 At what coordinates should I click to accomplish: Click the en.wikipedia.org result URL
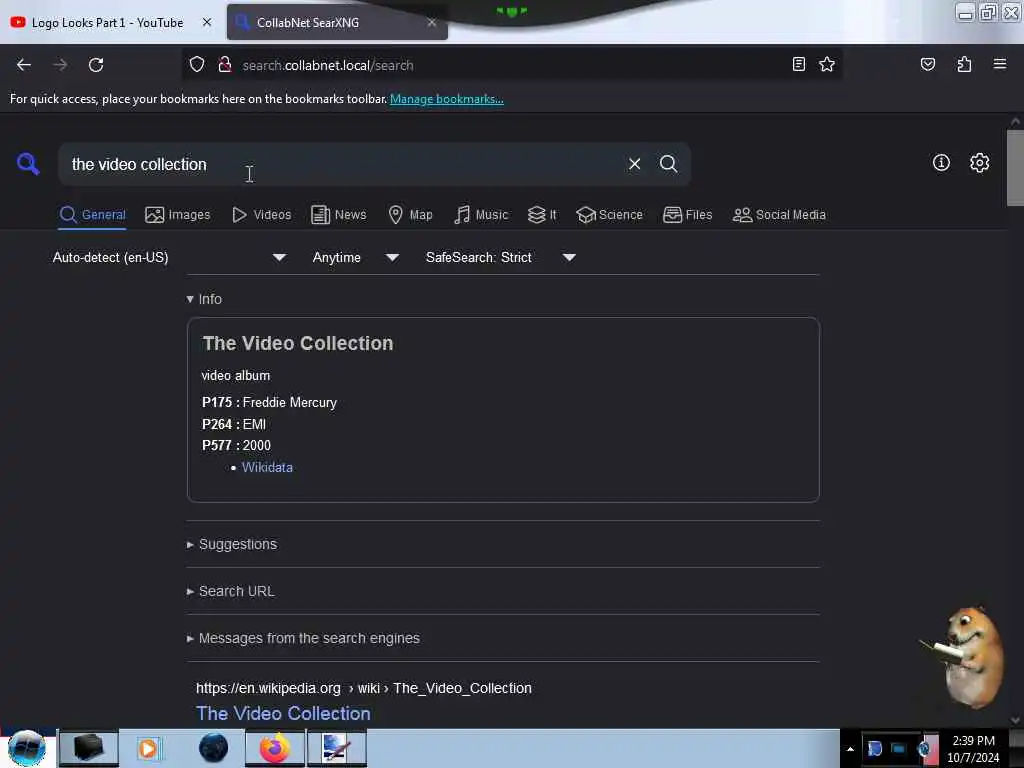pyautogui.click(x=364, y=688)
